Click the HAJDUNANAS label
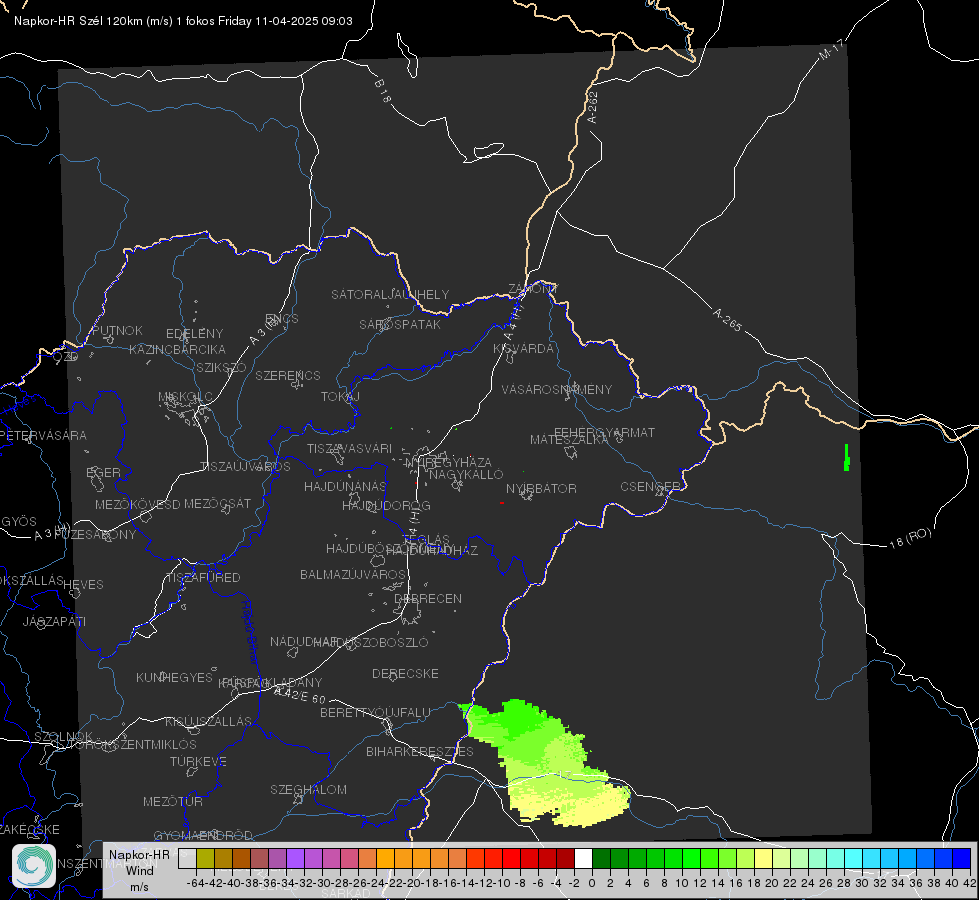Image resolution: width=979 pixels, height=900 pixels. click(x=345, y=486)
